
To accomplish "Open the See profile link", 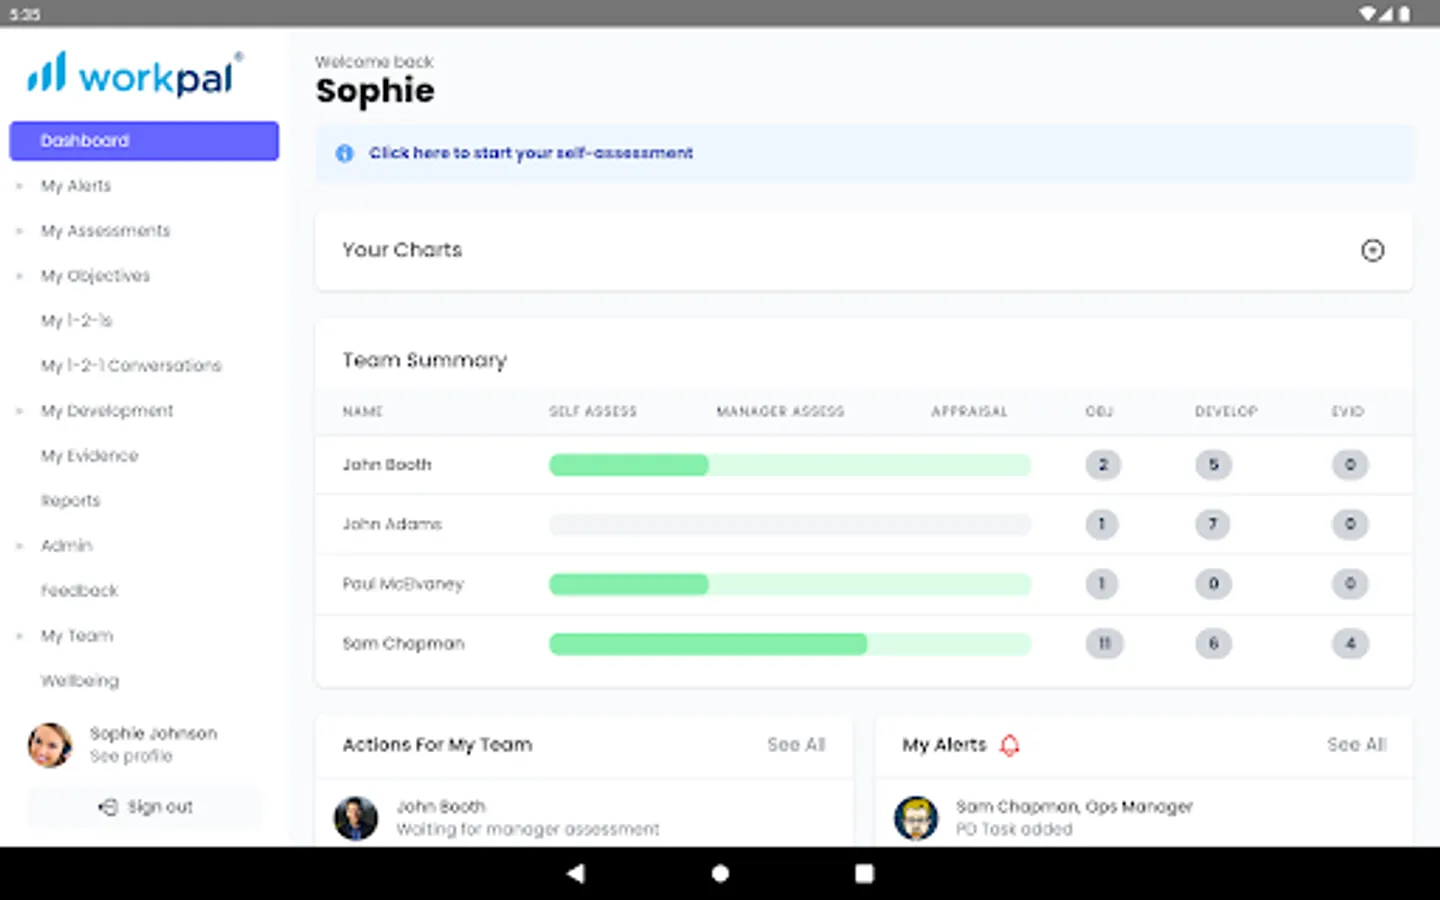I will click(x=131, y=757).
